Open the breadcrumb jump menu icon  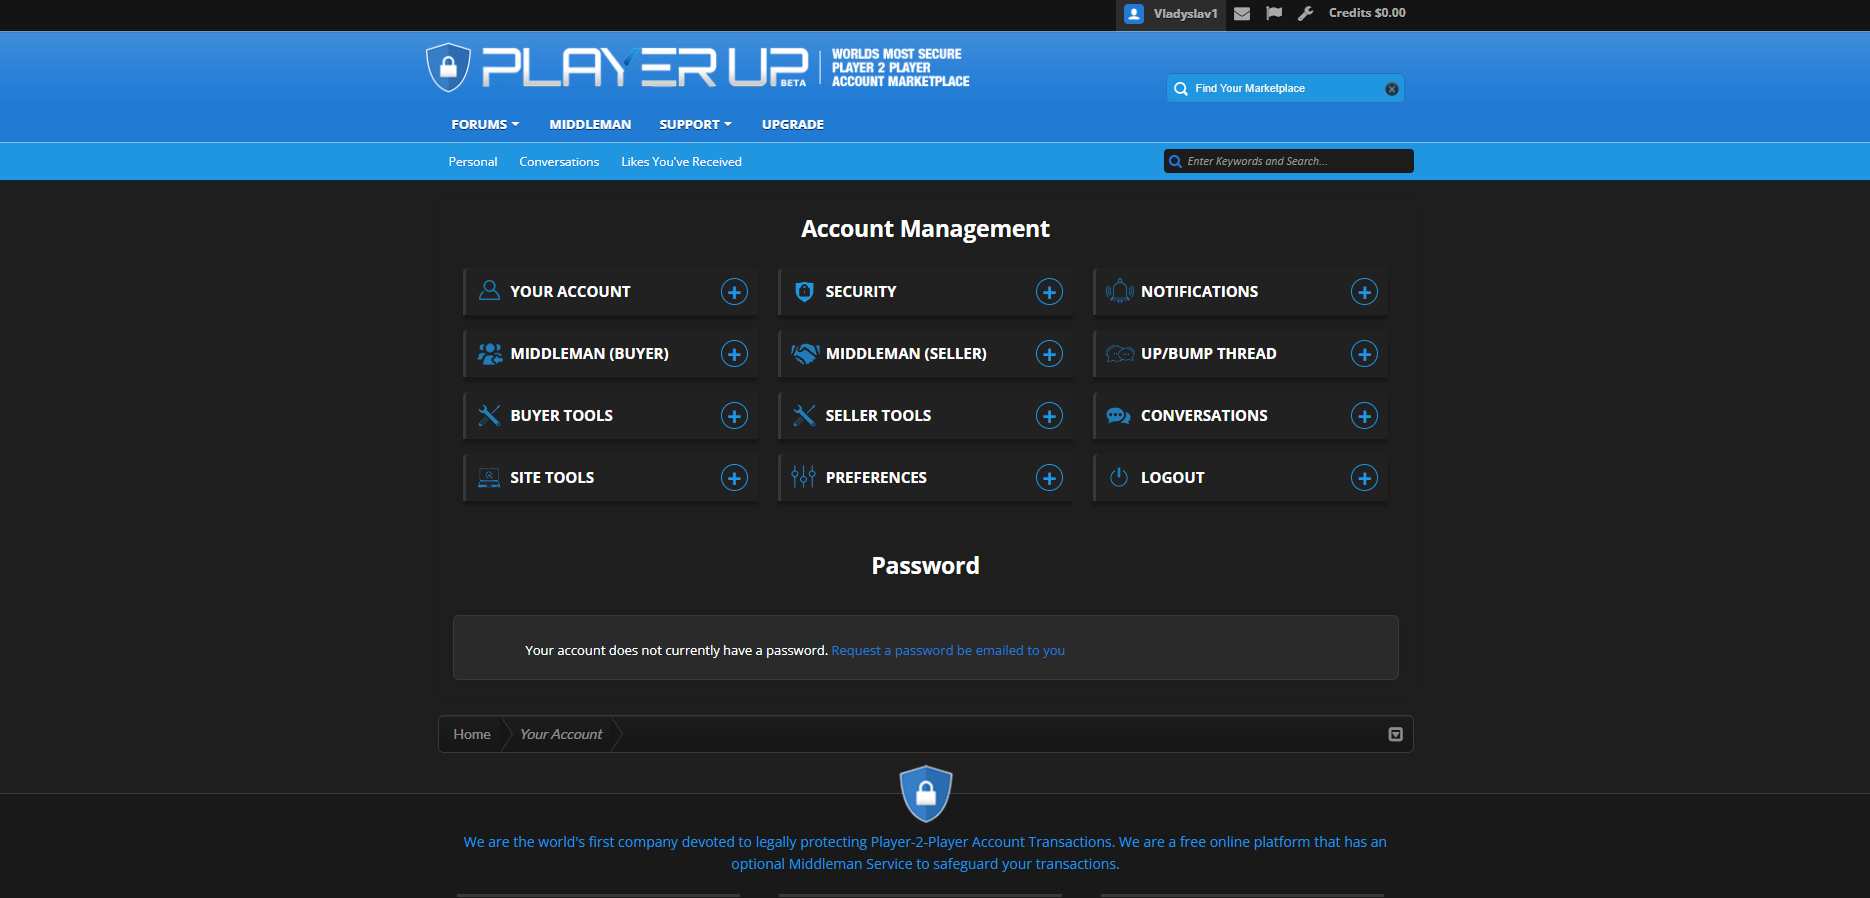coord(1396,734)
